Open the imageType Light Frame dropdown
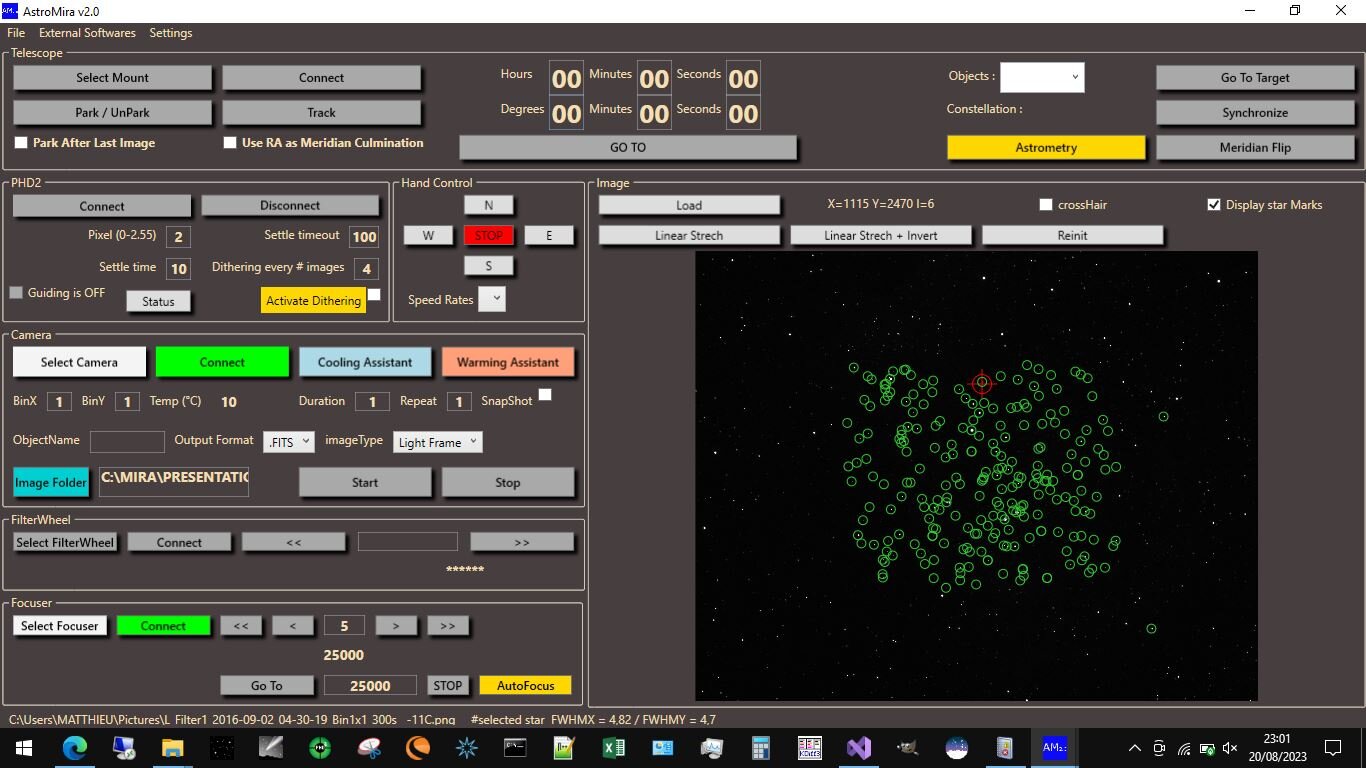The height and width of the screenshot is (768, 1366). 438,442
